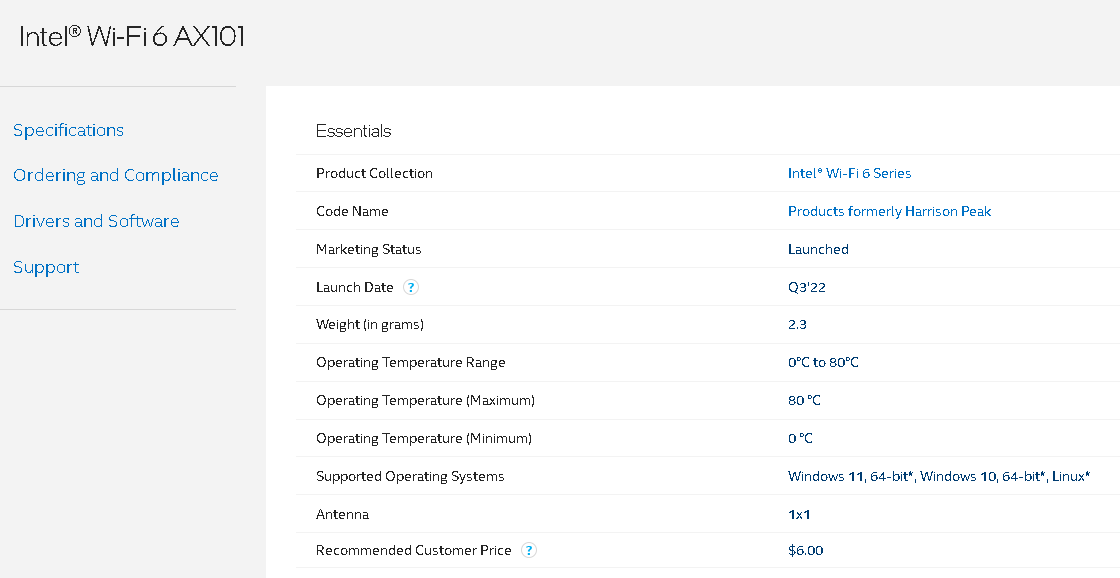Go to Ordering and Compliance
1120x578 pixels.
point(115,175)
